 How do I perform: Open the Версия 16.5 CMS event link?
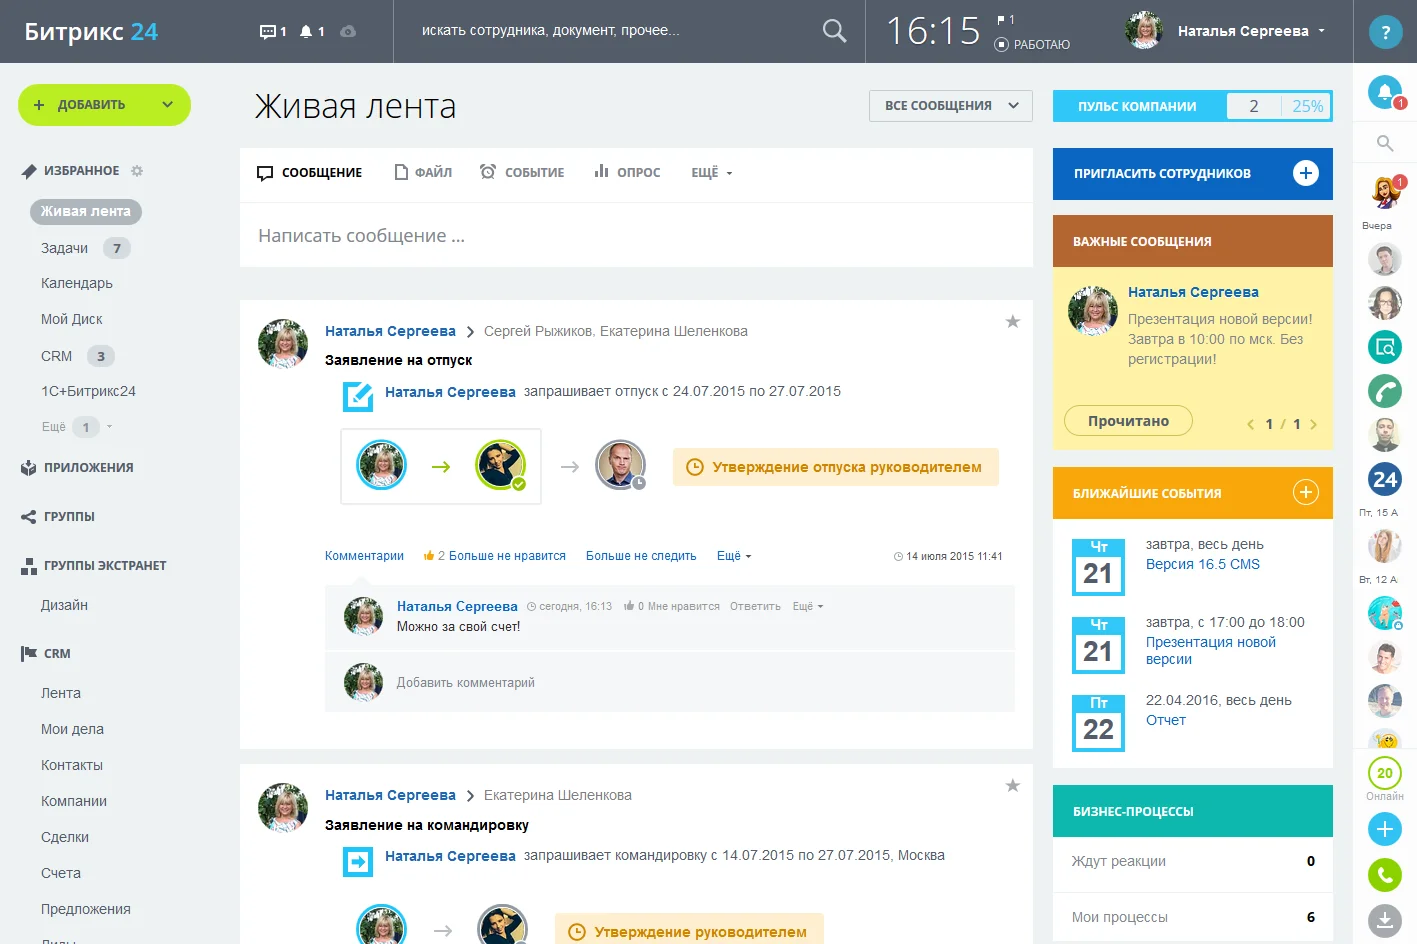[x=1202, y=564]
